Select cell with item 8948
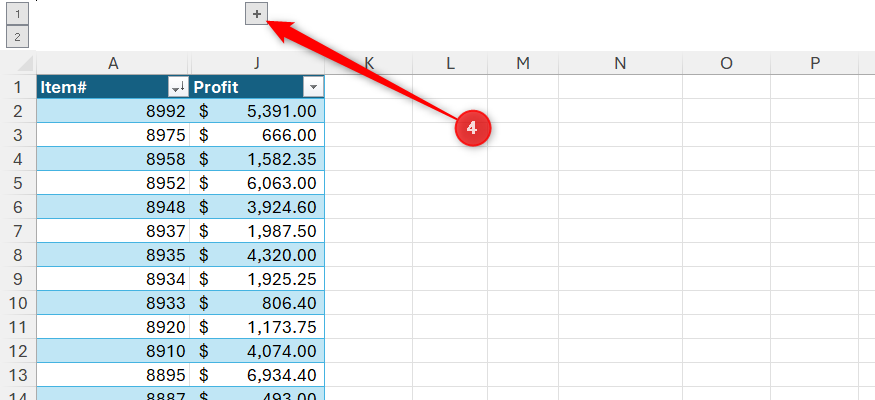 [x=113, y=207]
